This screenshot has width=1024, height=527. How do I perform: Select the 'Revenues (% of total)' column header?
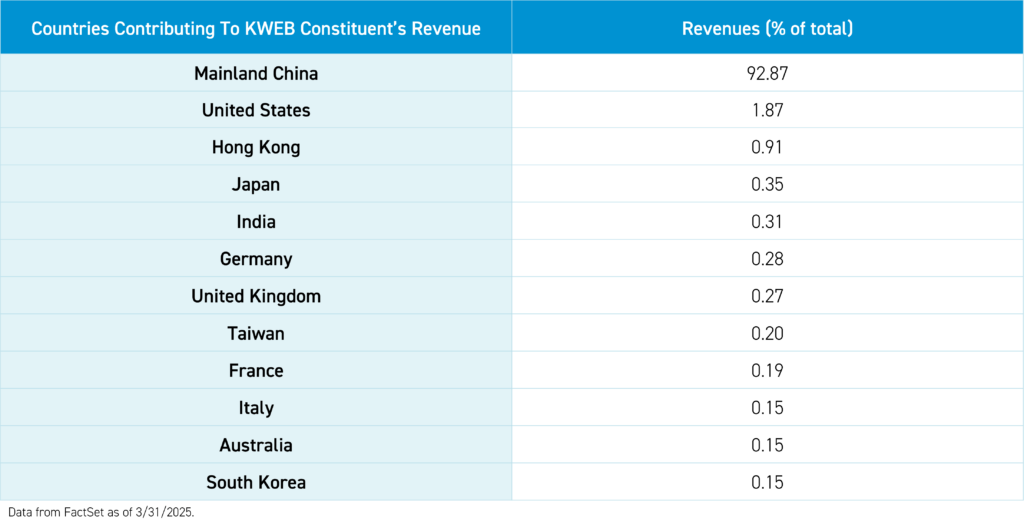pos(767,29)
